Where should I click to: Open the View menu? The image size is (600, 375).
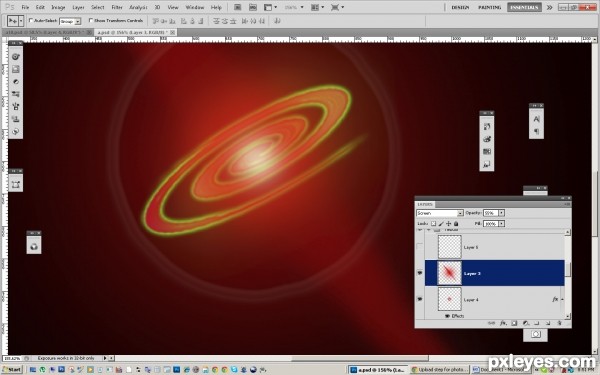(173, 7)
